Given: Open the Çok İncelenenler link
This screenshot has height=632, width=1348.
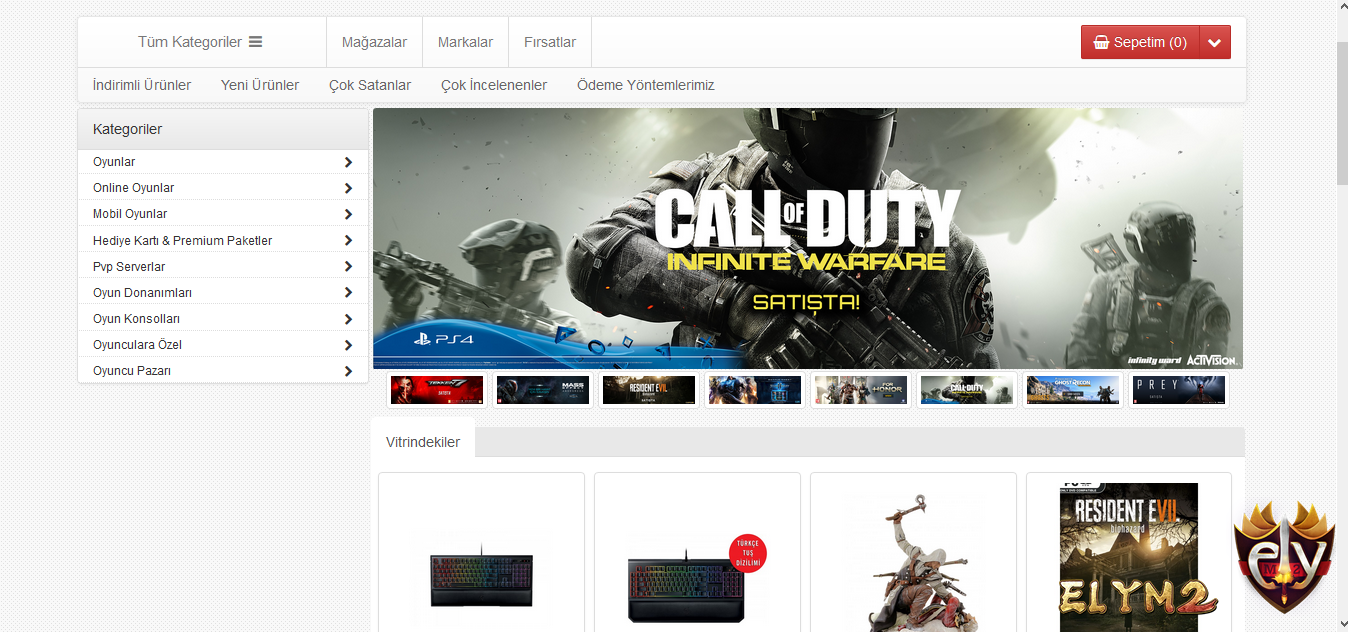Looking at the screenshot, I should pos(494,85).
